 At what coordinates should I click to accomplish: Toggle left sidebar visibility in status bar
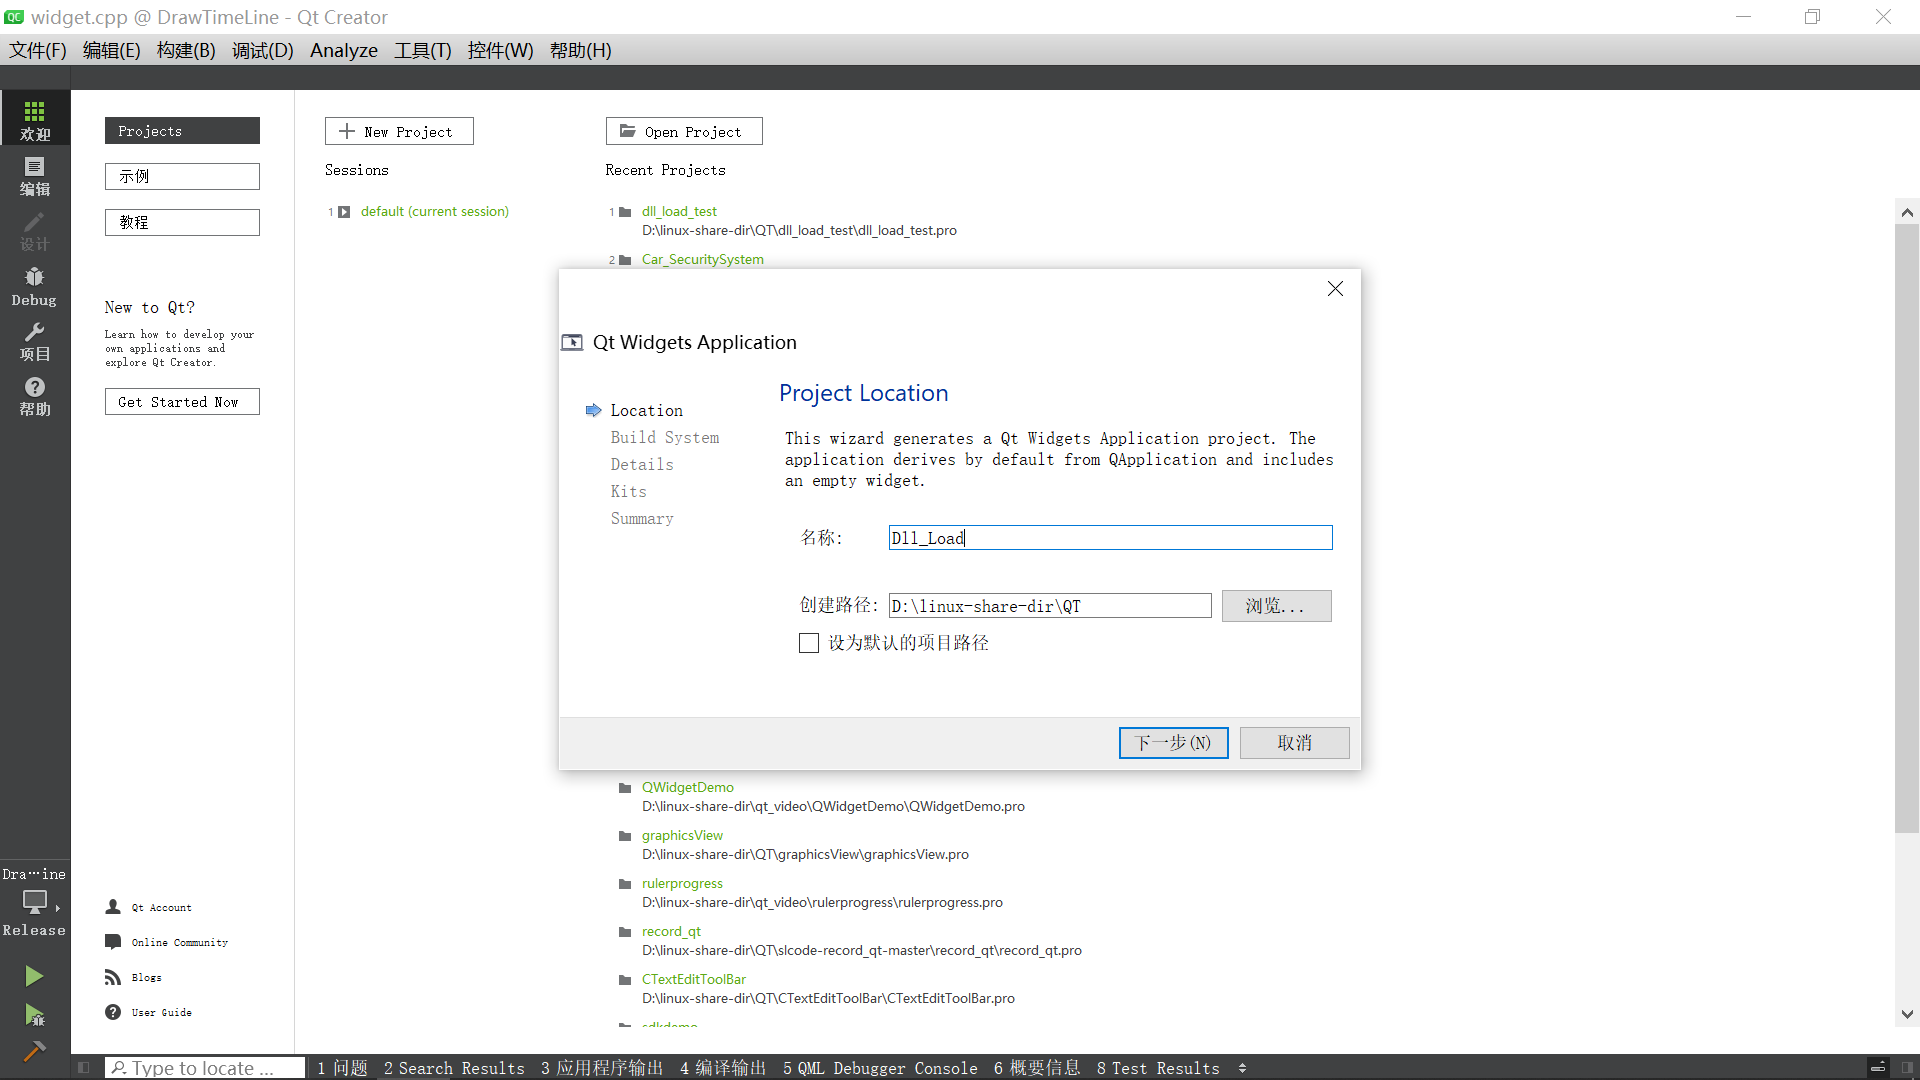click(84, 1068)
